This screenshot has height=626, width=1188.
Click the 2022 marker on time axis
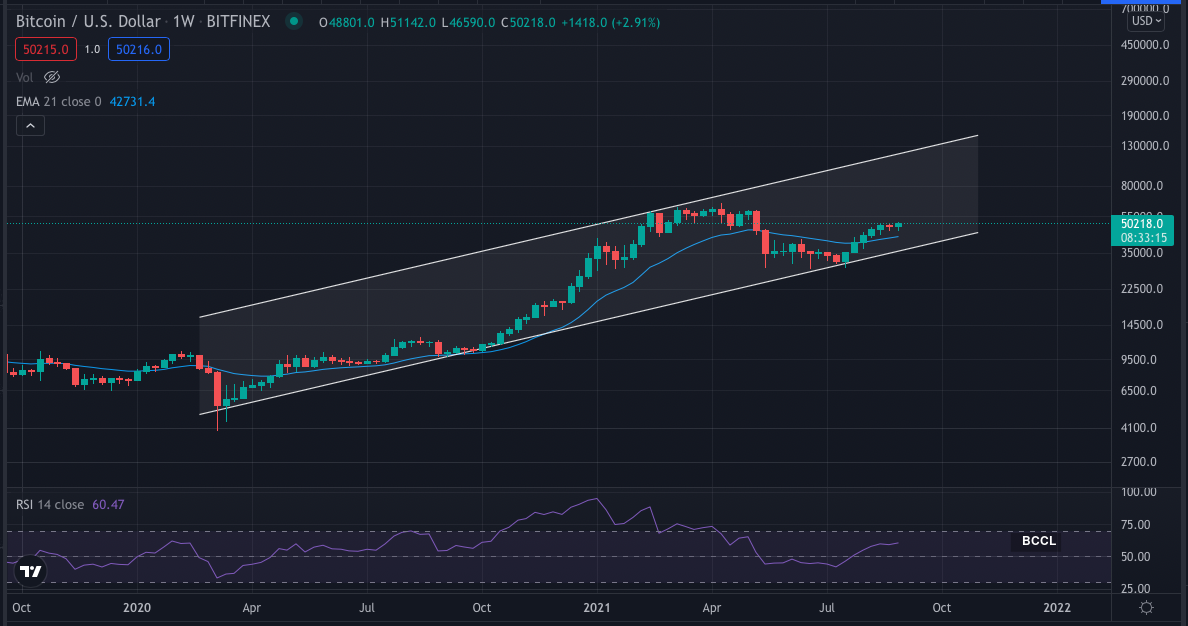click(1056, 607)
